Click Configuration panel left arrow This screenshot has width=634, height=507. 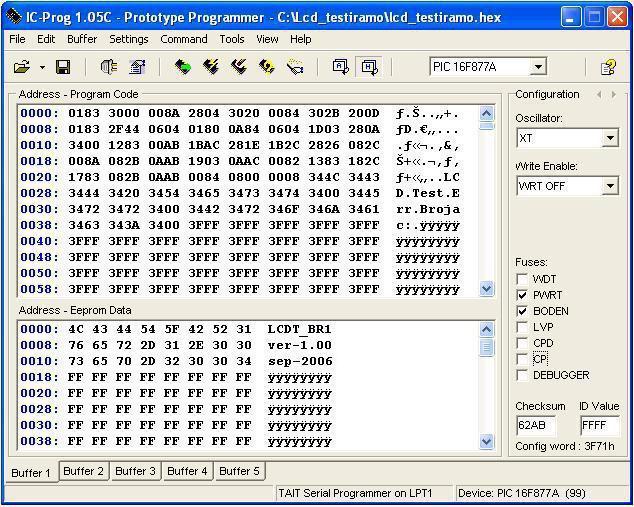tap(599, 95)
